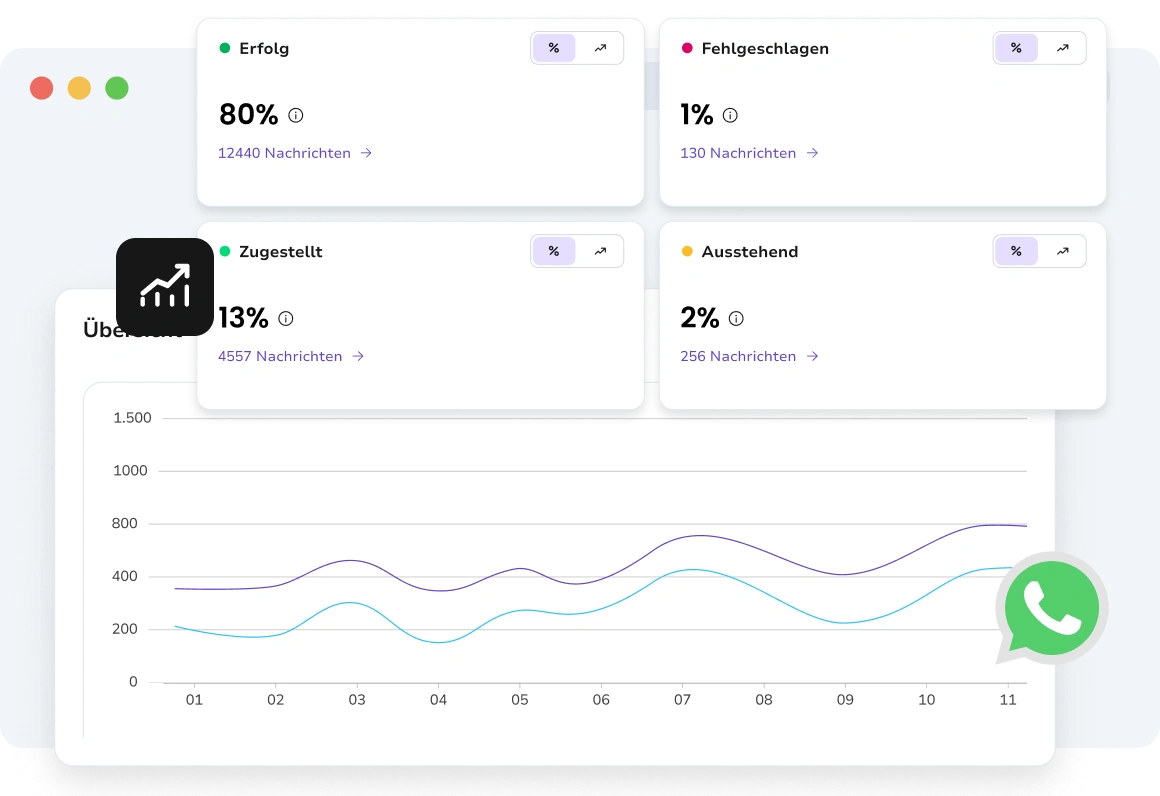Click the green macOS window dot

click(117, 88)
